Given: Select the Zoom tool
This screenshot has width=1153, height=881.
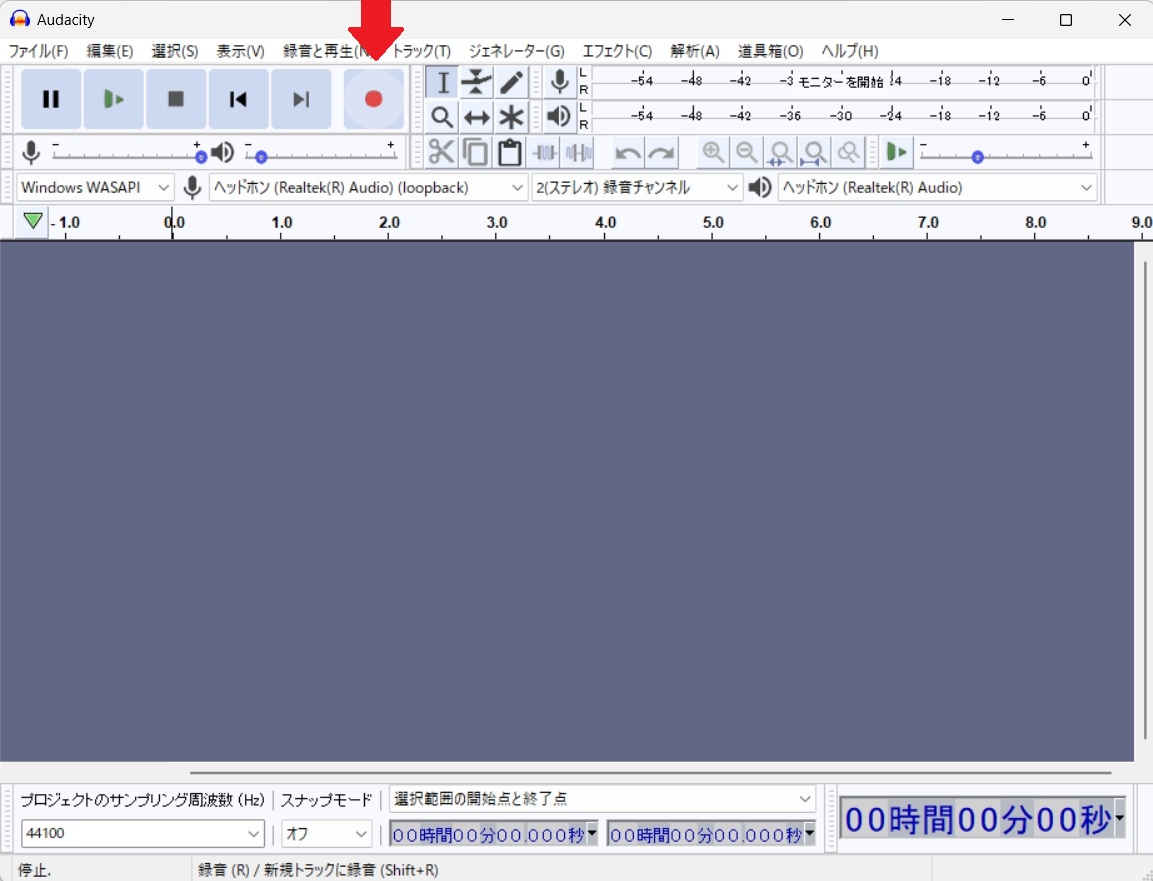Looking at the screenshot, I should coord(441,116).
